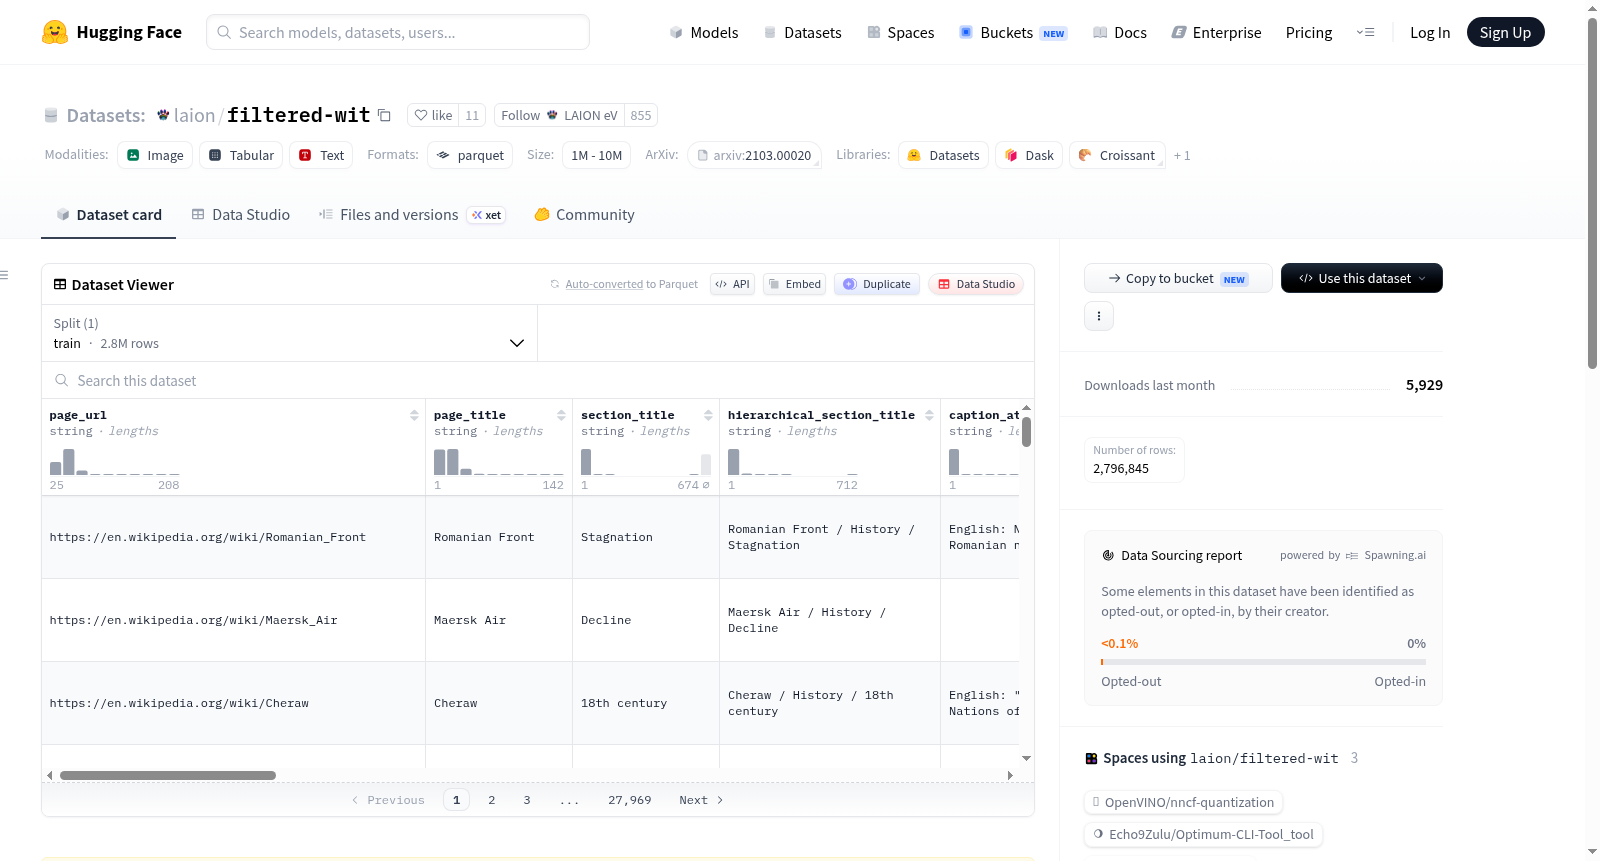This screenshot has width=1600, height=861.
Task: Open Use this dataset dropdown
Action: click(1361, 278)
